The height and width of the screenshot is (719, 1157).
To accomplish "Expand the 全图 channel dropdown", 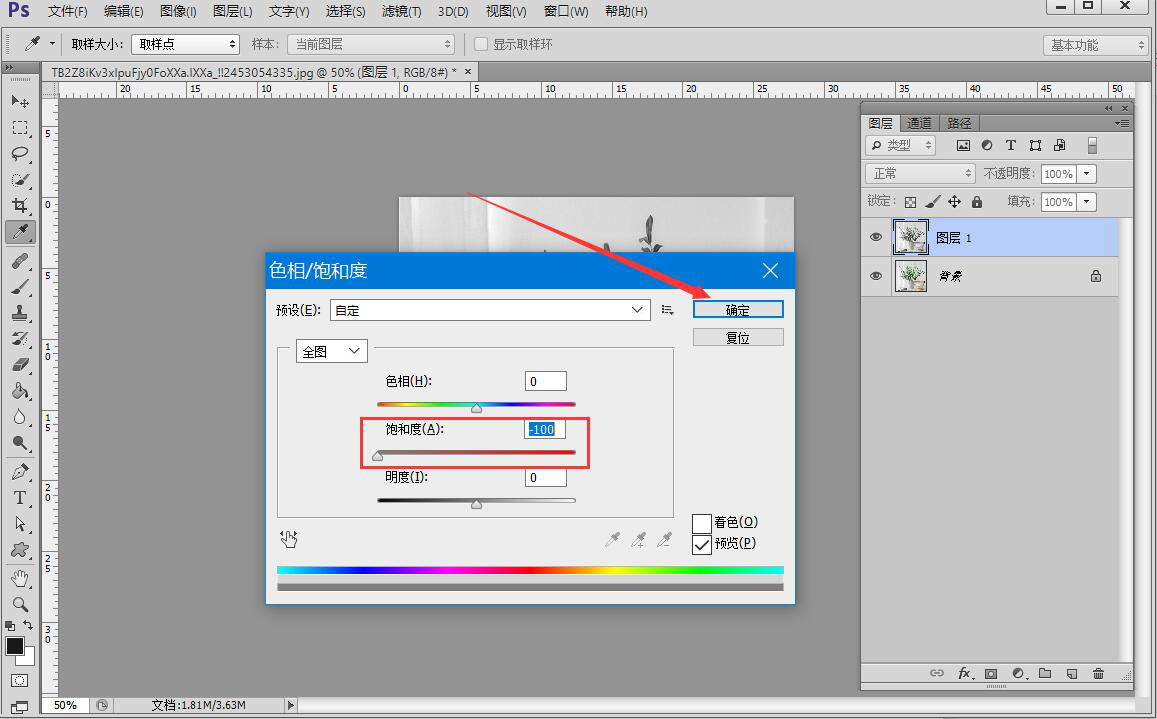I will [332, 352].
